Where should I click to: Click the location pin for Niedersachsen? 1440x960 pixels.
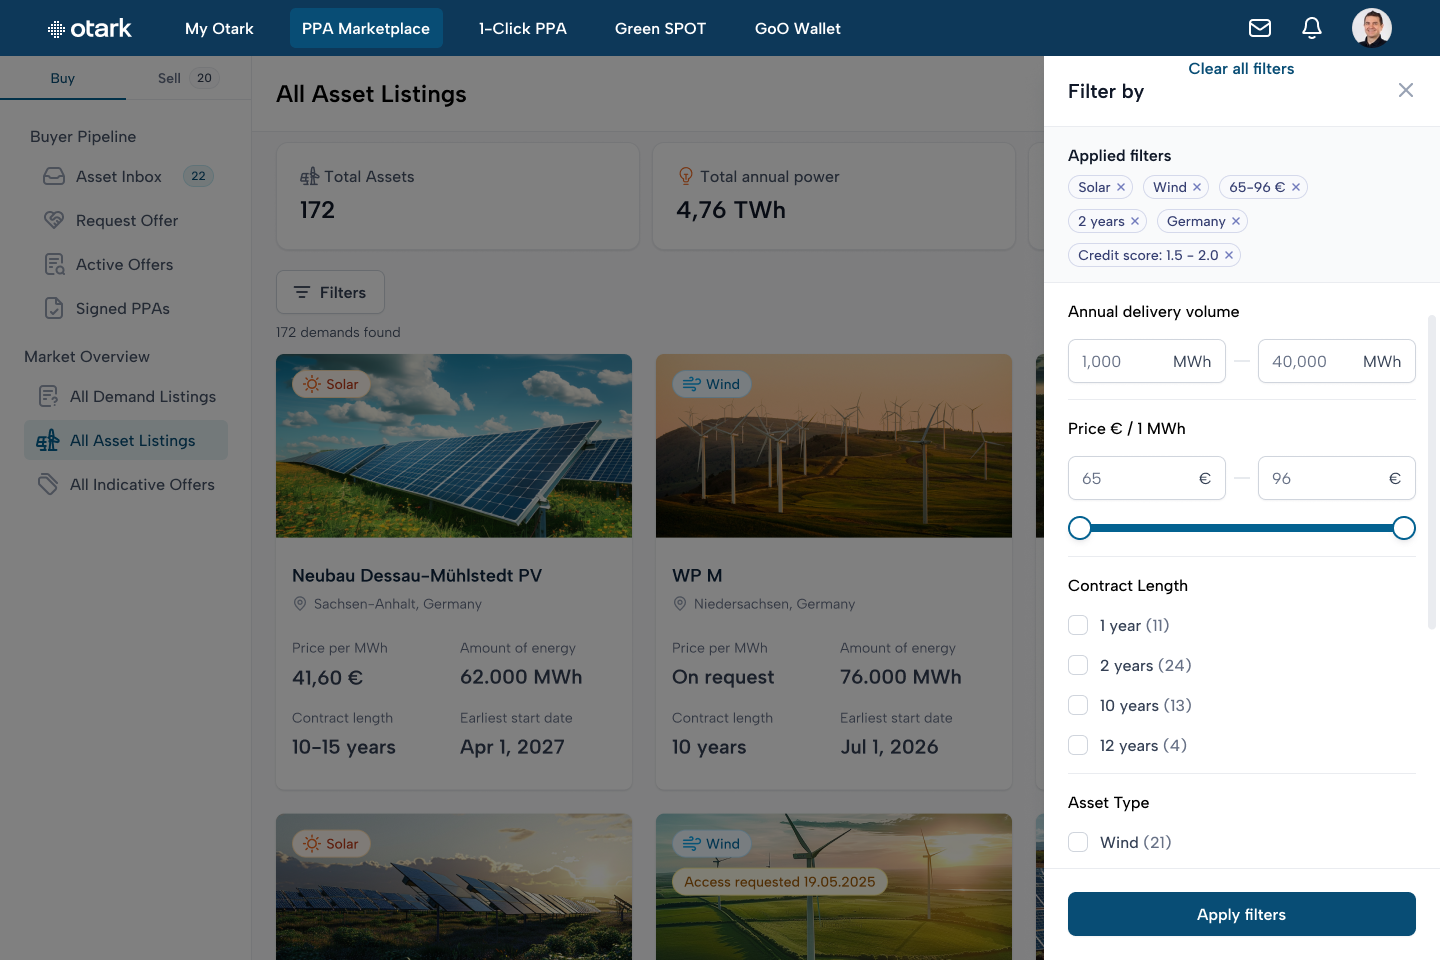pyautogui.click(x=679, y=604)
